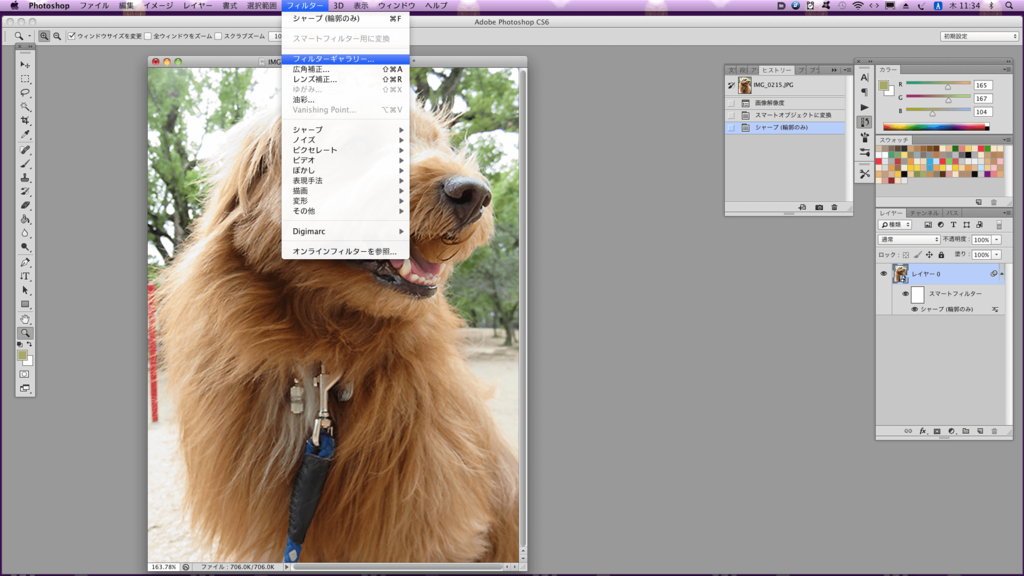This screenshot has height=576, width=1024.
Task: Select the Lasso tool
Action: click(x=25, y=92)
